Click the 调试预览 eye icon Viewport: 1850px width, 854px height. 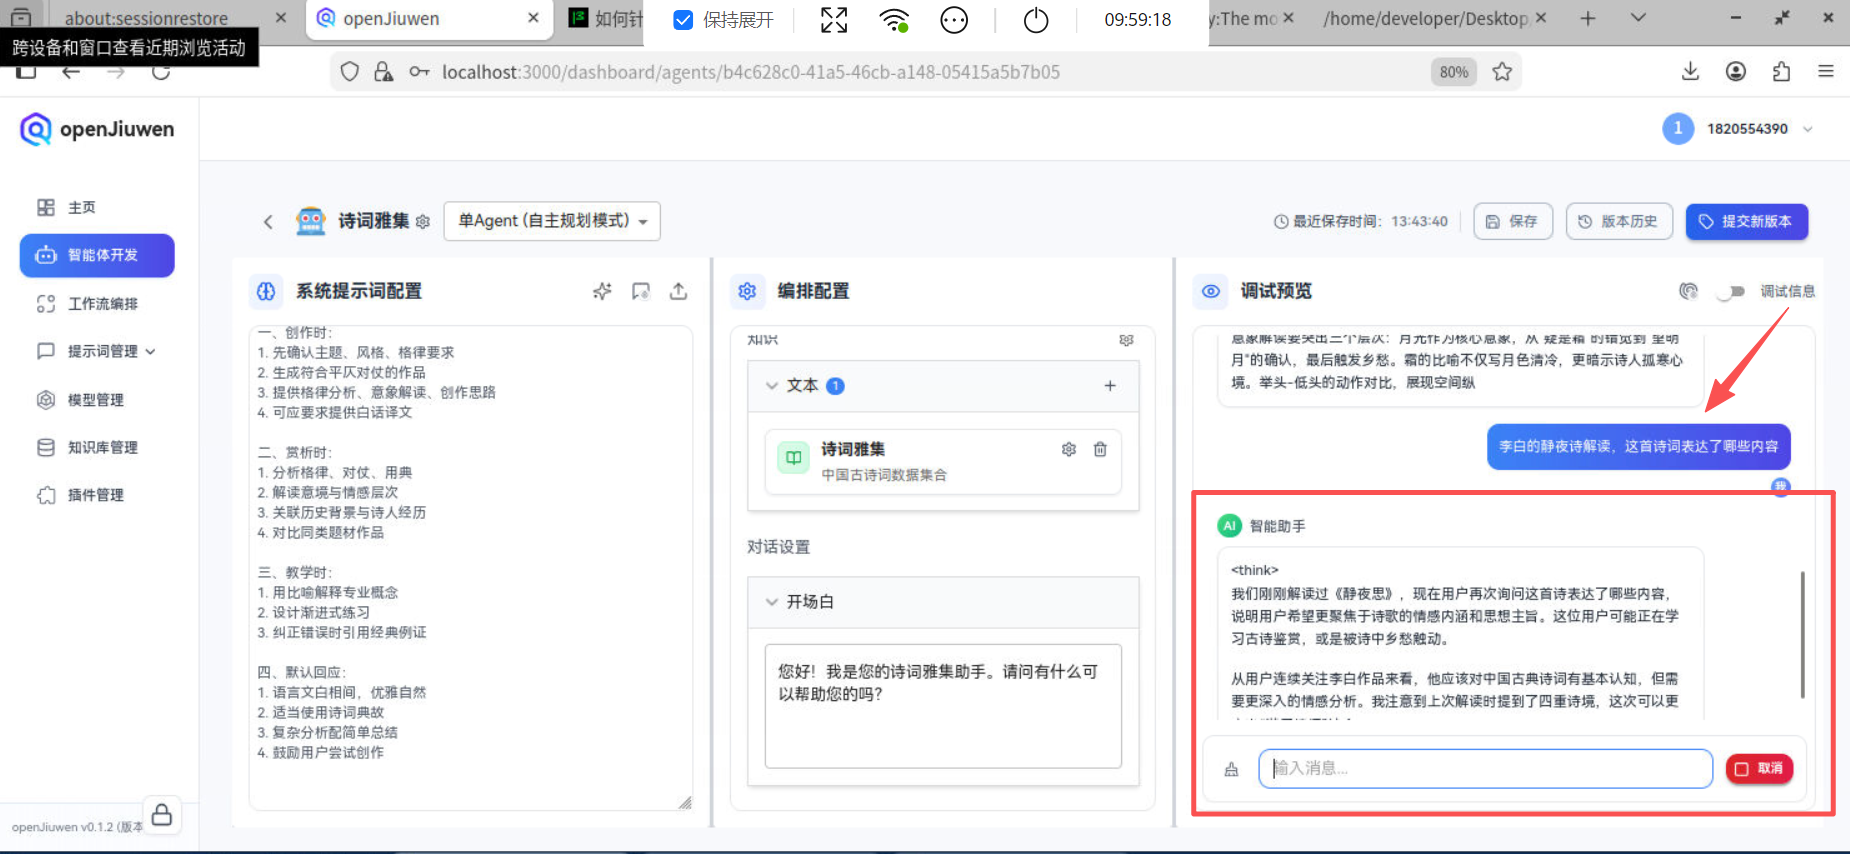[x=1210, y=291]
